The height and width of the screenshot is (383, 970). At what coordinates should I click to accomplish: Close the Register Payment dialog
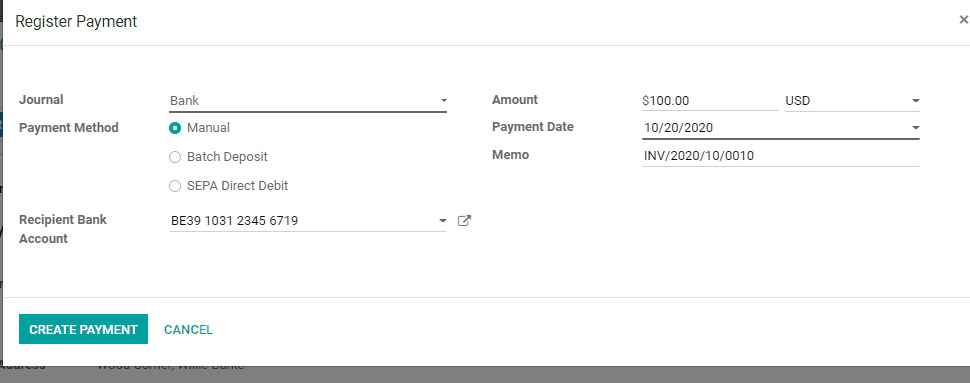(963, 20)
